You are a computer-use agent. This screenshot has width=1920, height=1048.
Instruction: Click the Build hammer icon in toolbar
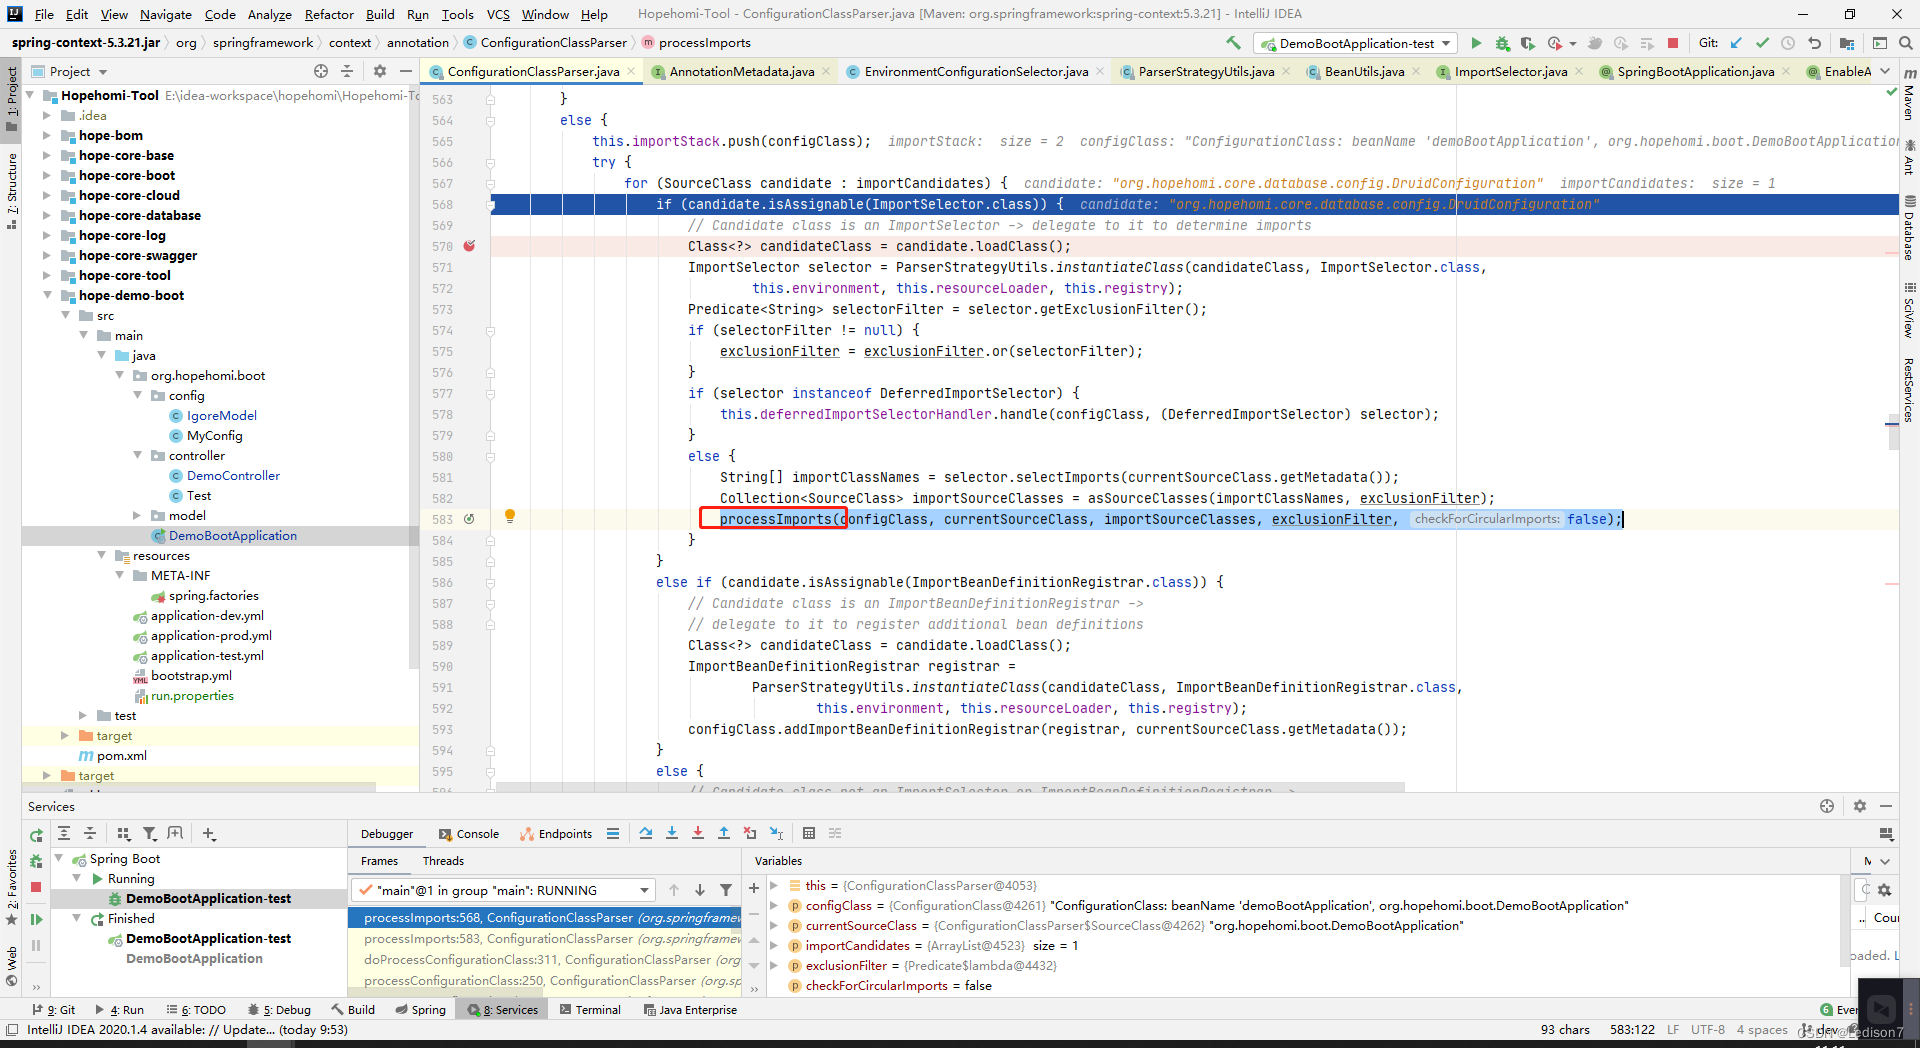1233,43
